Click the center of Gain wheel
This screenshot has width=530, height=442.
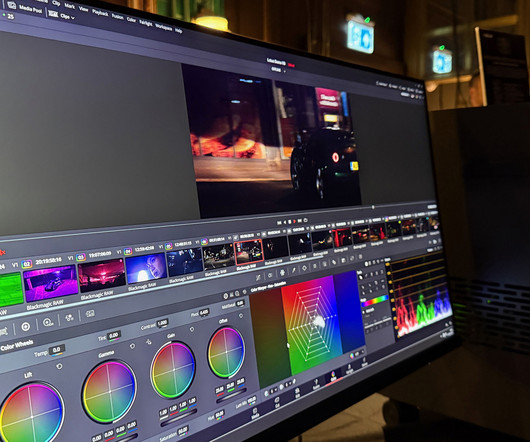point(173,370)
